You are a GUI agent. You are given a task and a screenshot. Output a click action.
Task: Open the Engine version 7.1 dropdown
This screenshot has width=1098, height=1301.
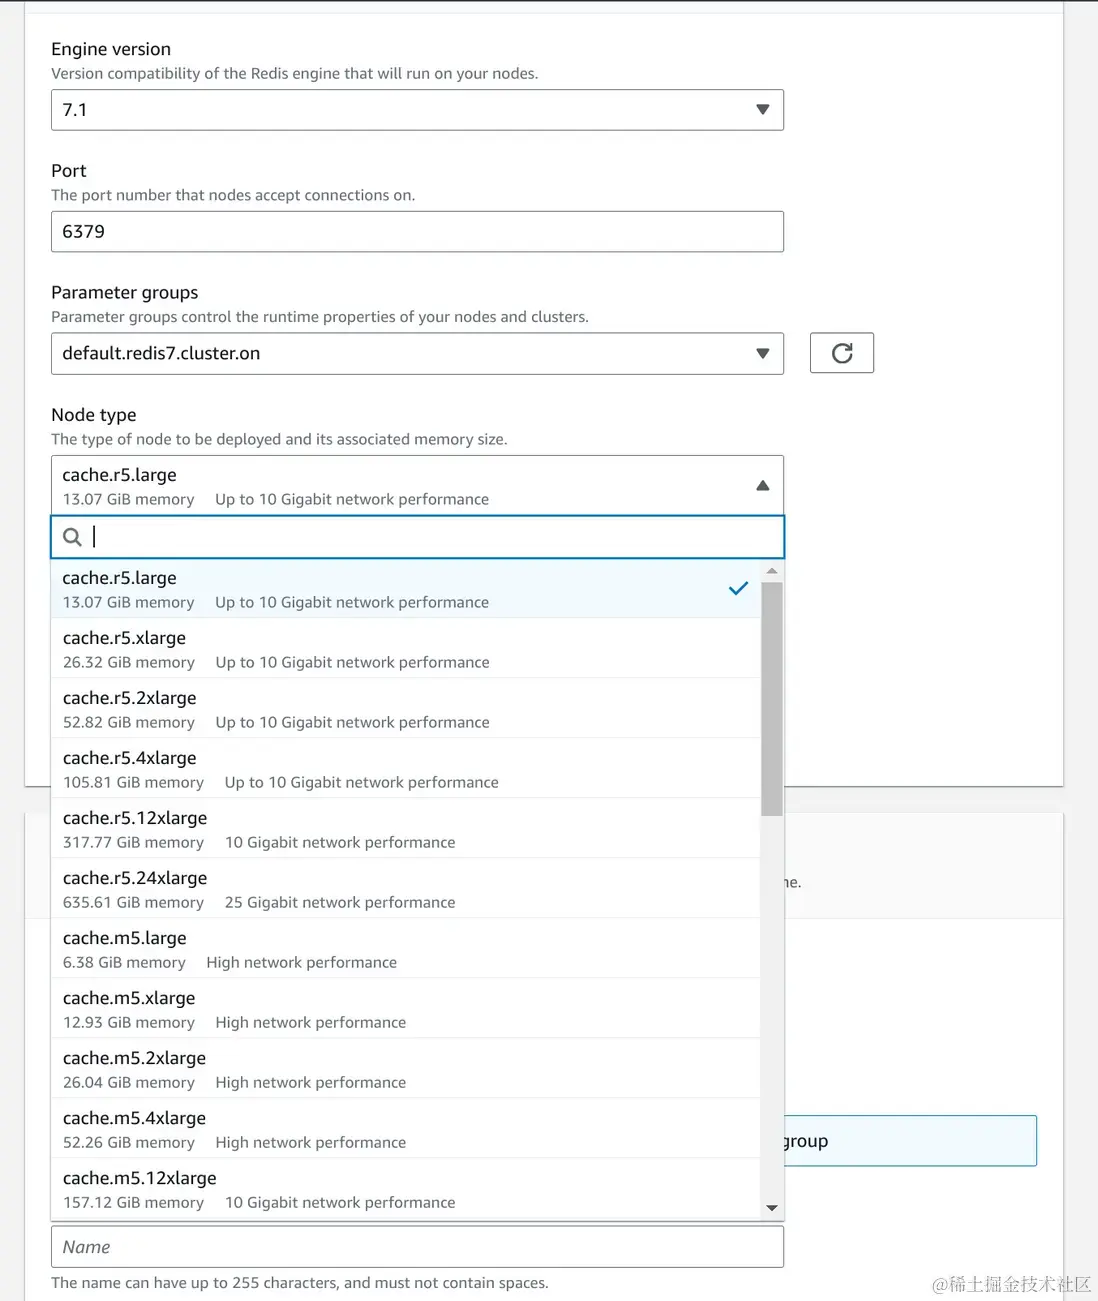pyautogui.click(x=417, y=110)
